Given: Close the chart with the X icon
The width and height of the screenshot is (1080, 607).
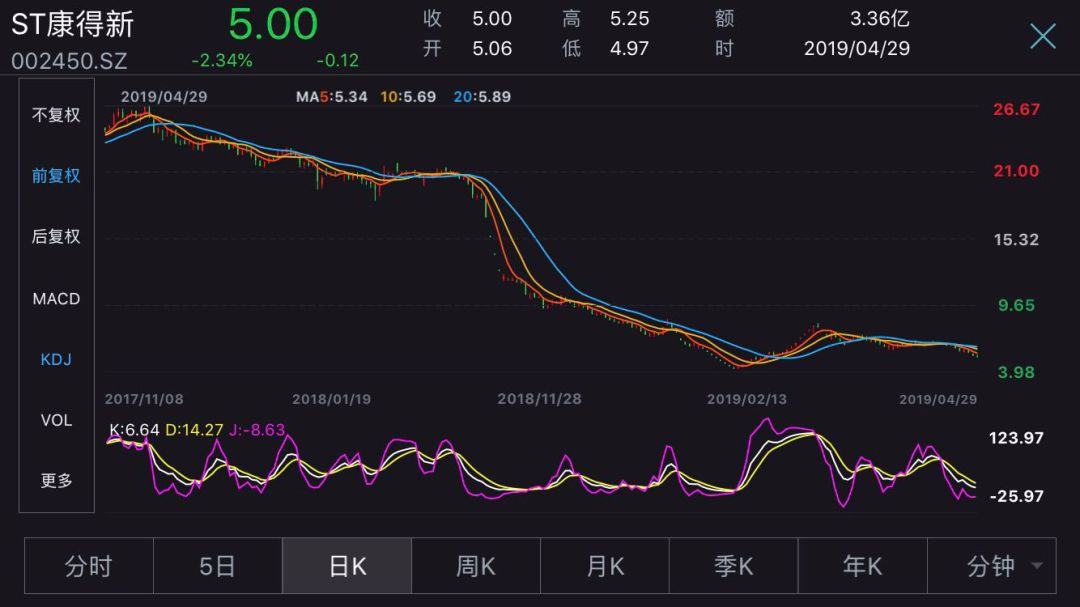Looking at the screenshot, I should [x=1043, y=36].
